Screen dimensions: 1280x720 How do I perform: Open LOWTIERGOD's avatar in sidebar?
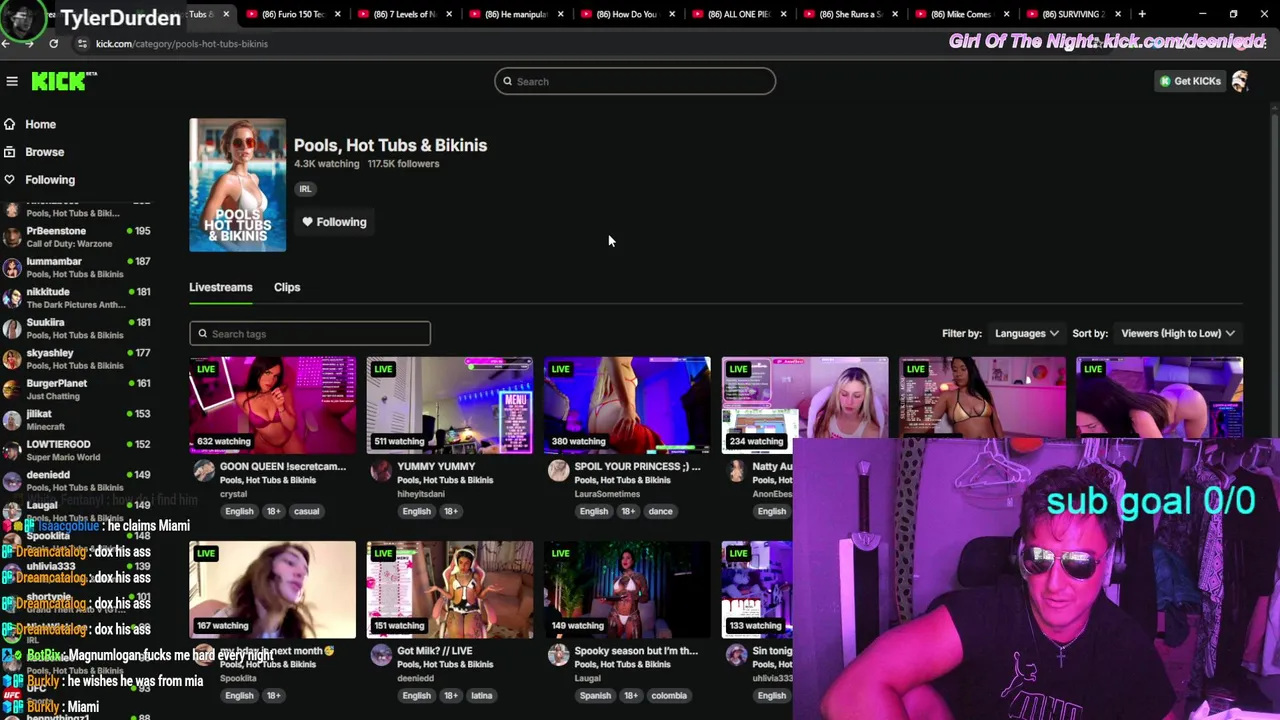pos(12,450)
